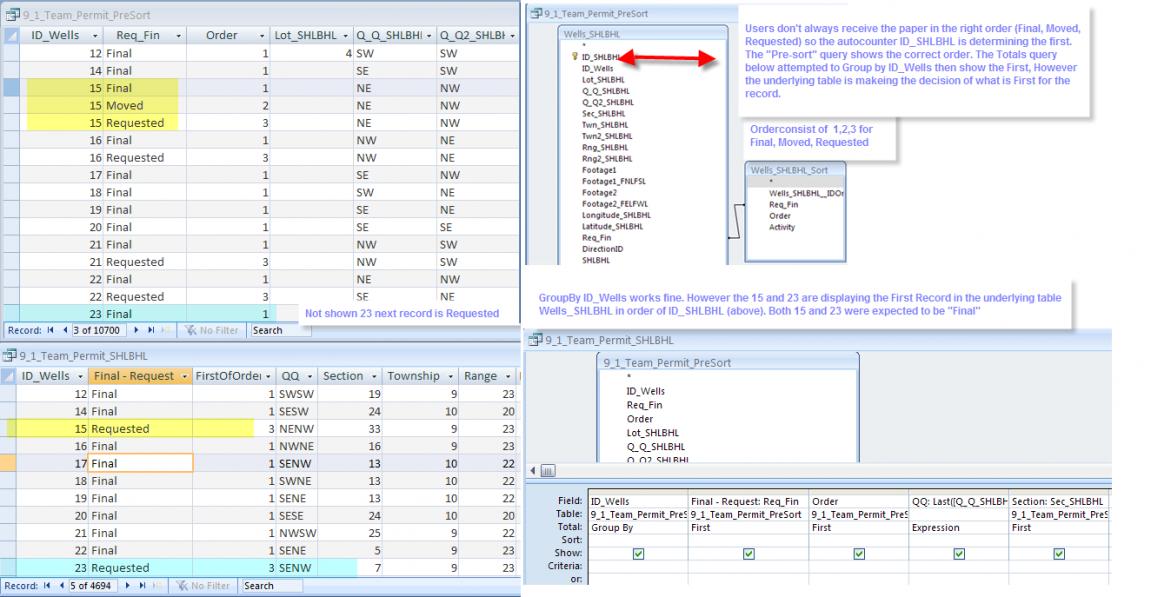Click record number box showing 5 of 4694
The height and width of the screenshot is (597, 1151).
[x=92, y=586]
